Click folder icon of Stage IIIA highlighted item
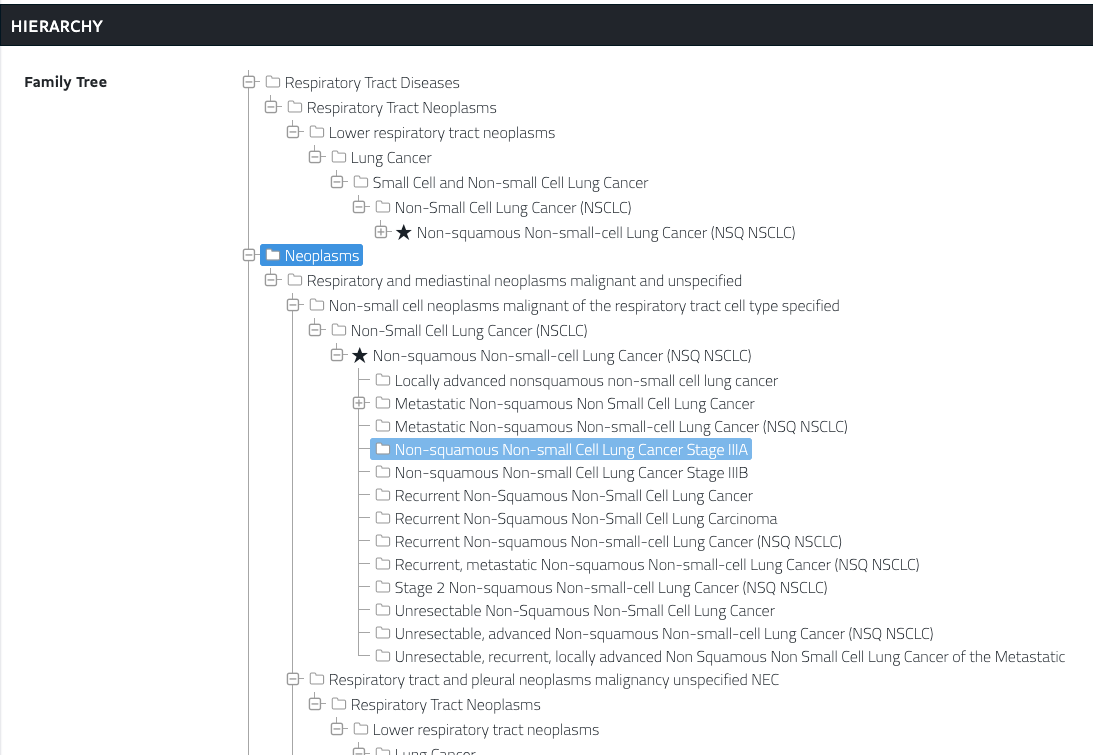This screenshot has height=755, width=1093. click(x=382, y=450)
